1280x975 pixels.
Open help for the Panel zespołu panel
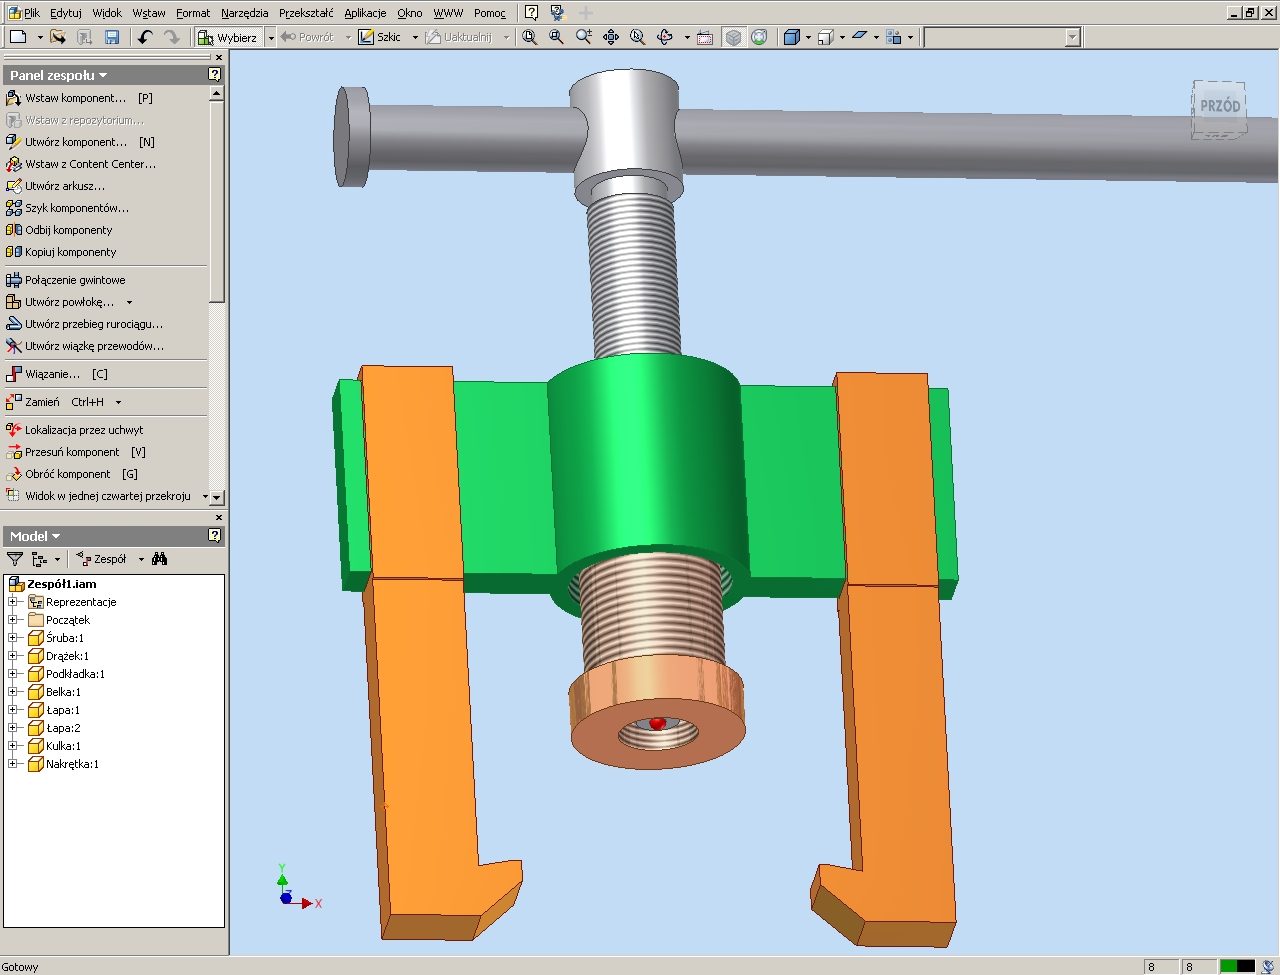pyautogui.click(x=215, y=75)
